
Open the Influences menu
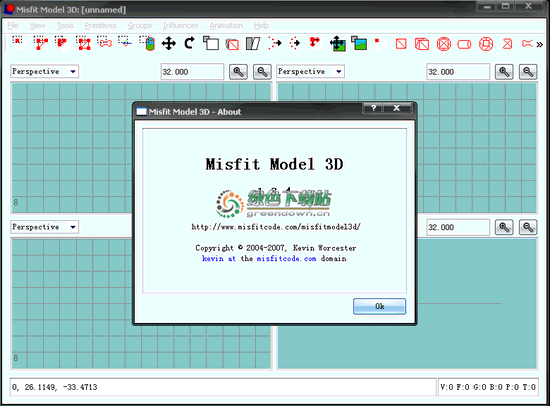(181, 26)
